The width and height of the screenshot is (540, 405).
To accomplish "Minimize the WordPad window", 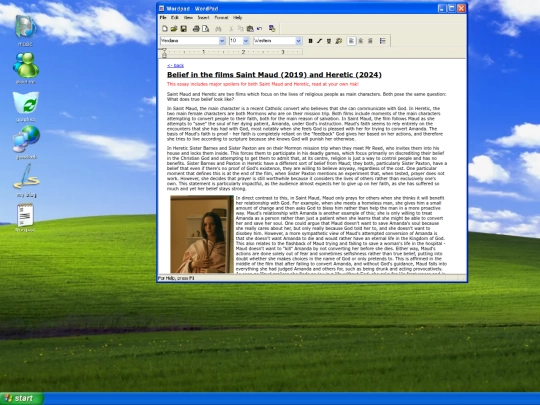I will point(442,8).
